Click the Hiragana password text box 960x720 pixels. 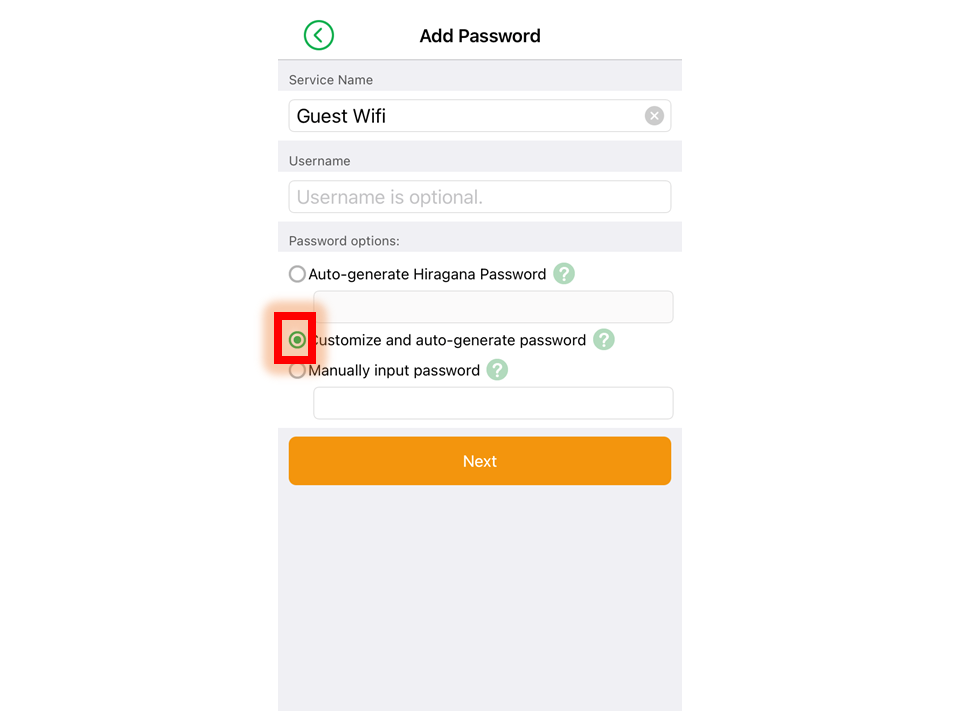pos(493,307)
